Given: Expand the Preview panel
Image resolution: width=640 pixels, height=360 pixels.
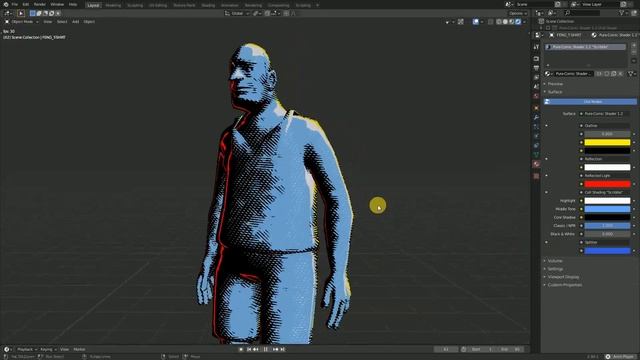Looking at the screenshot, I should (x=555, y=84).
